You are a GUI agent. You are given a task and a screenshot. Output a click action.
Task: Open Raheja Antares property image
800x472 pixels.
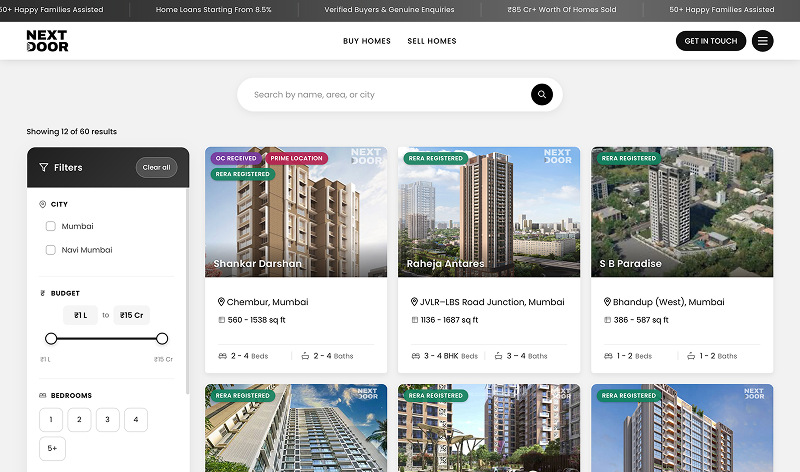[x=489, y=212]
